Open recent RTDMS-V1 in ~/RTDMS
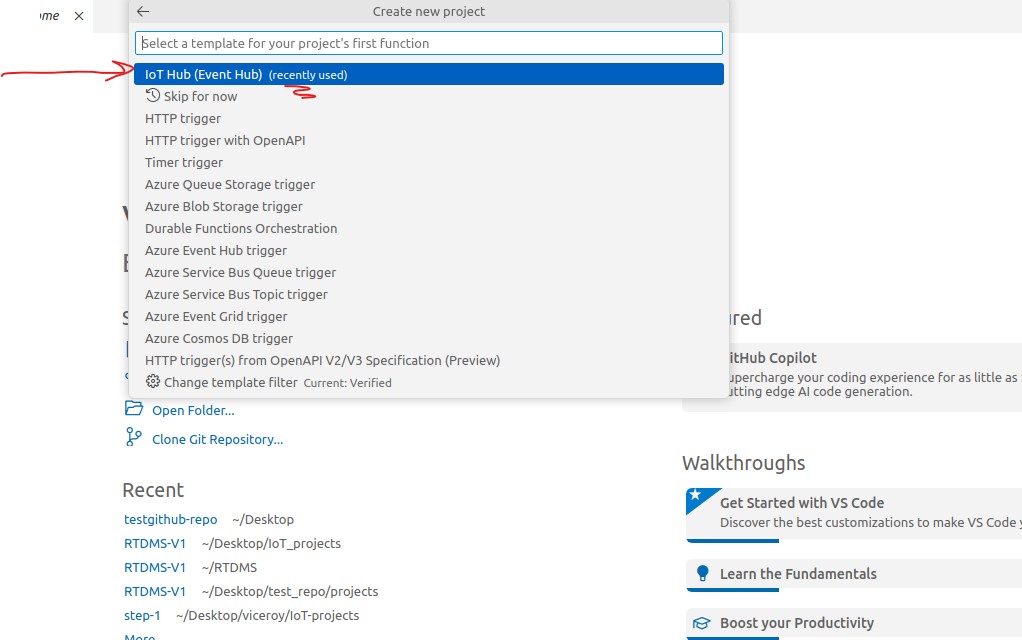 (x=155, y=568)
